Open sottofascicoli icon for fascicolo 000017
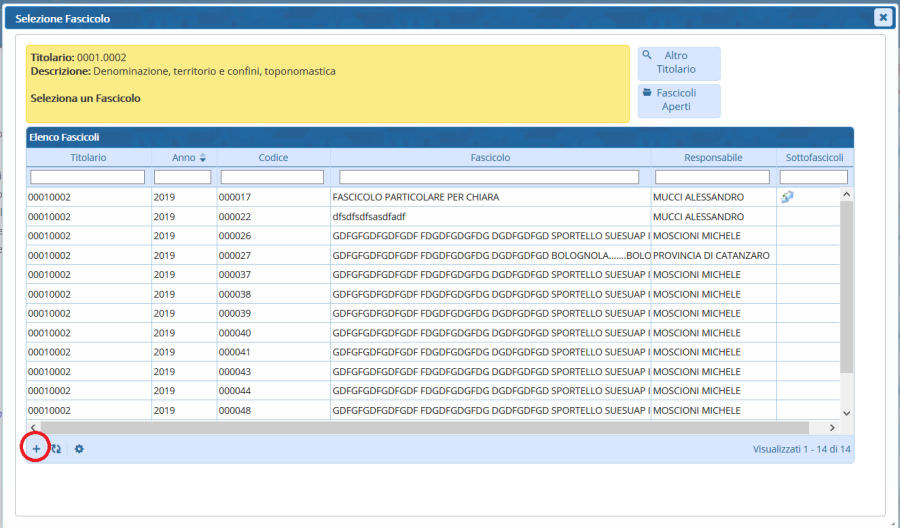Screen dimensions: 900x528 (787, 197)
